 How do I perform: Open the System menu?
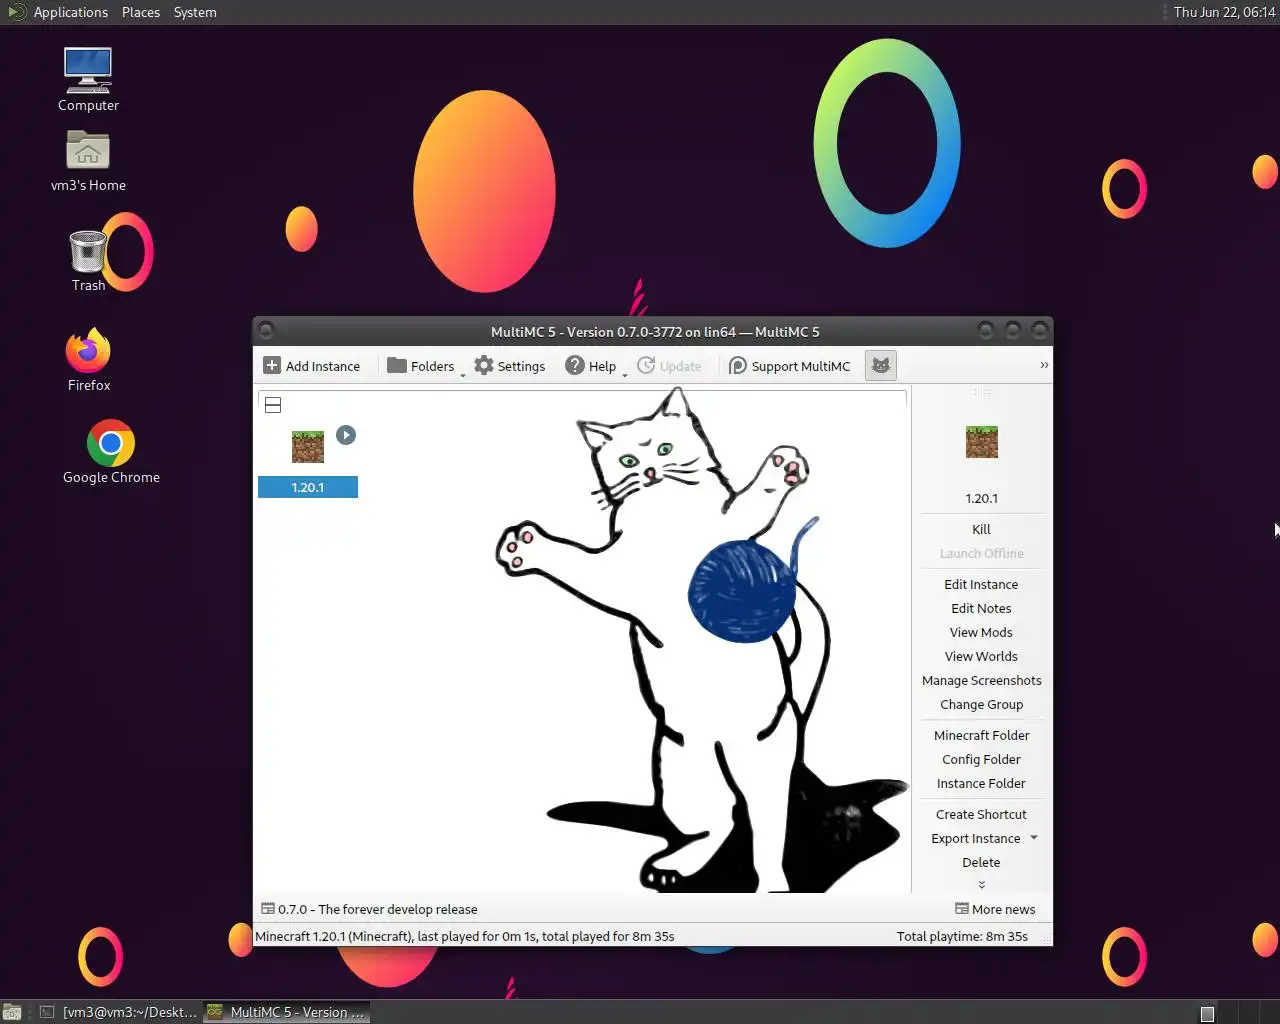pyautogui.click(x=195, y=12)
